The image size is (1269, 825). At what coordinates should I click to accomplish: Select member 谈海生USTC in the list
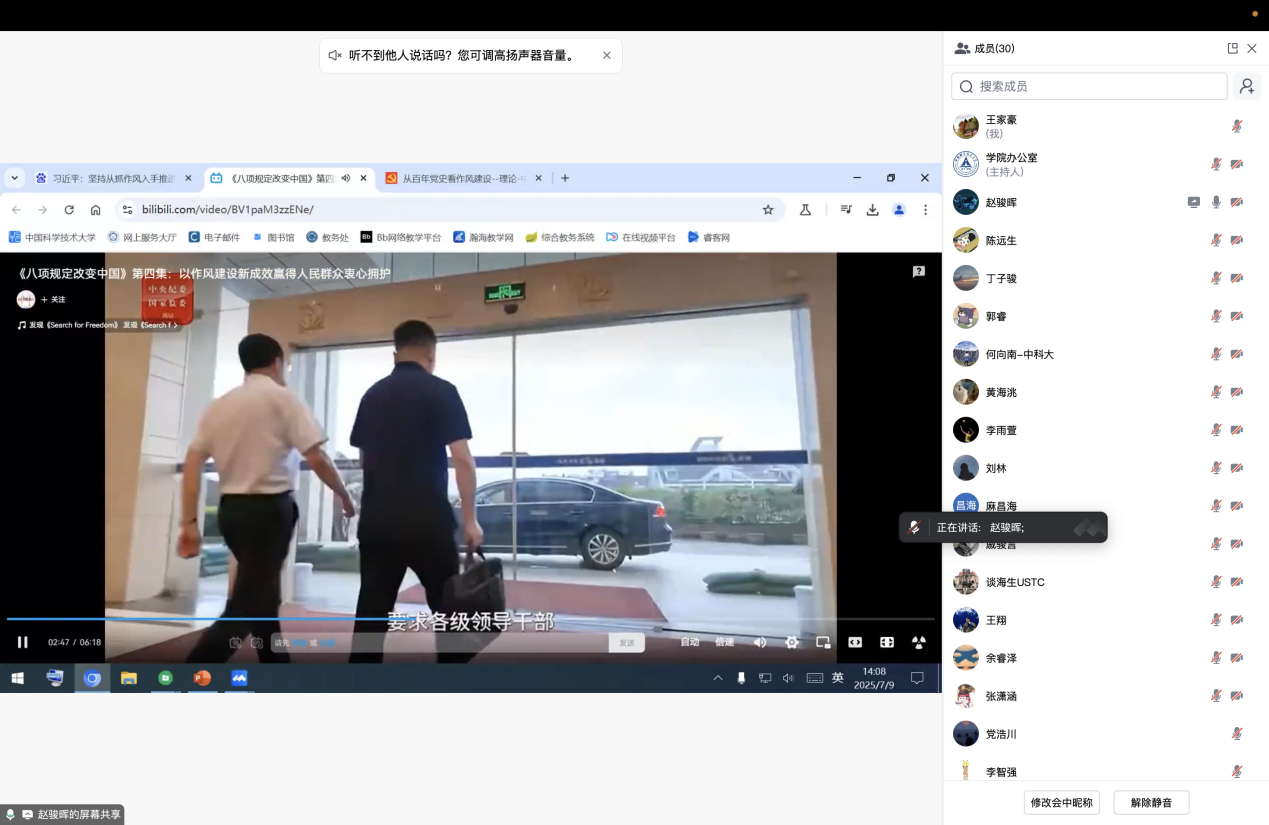pos(1105,582)
